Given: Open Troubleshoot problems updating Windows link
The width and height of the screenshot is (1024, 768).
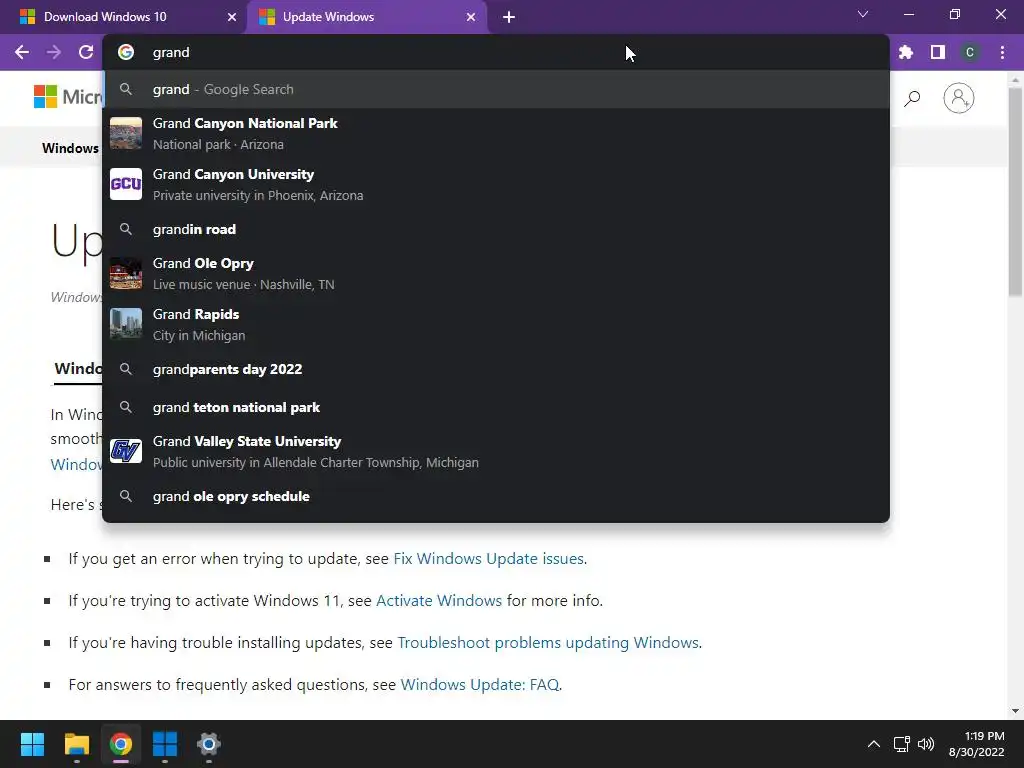Looking at the screenshot, I should coord(548,643).
